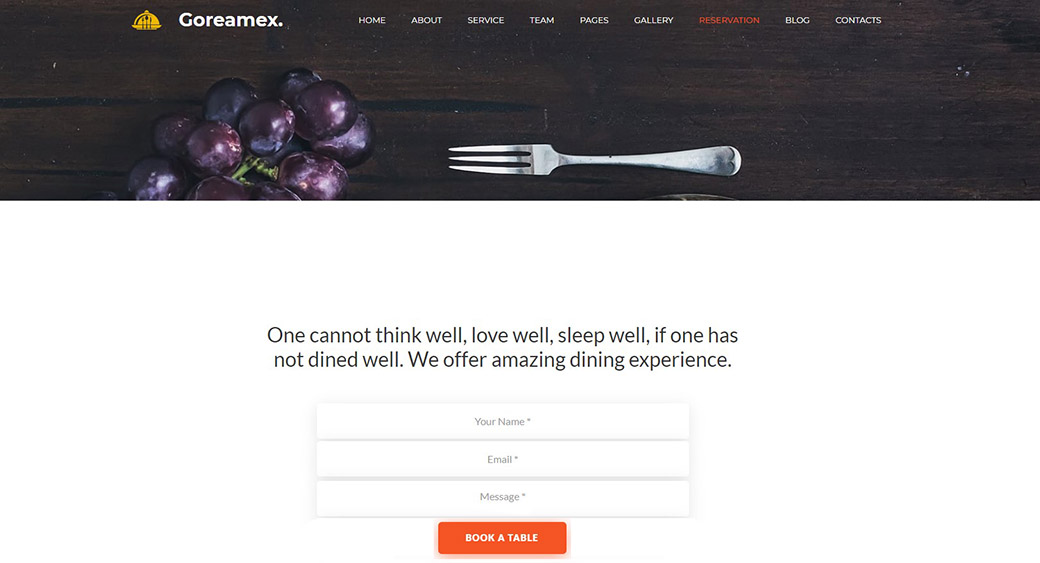Click into the Email field
Image resolution: width=1040 pixels, height=563 pixels.
[503, 459]
